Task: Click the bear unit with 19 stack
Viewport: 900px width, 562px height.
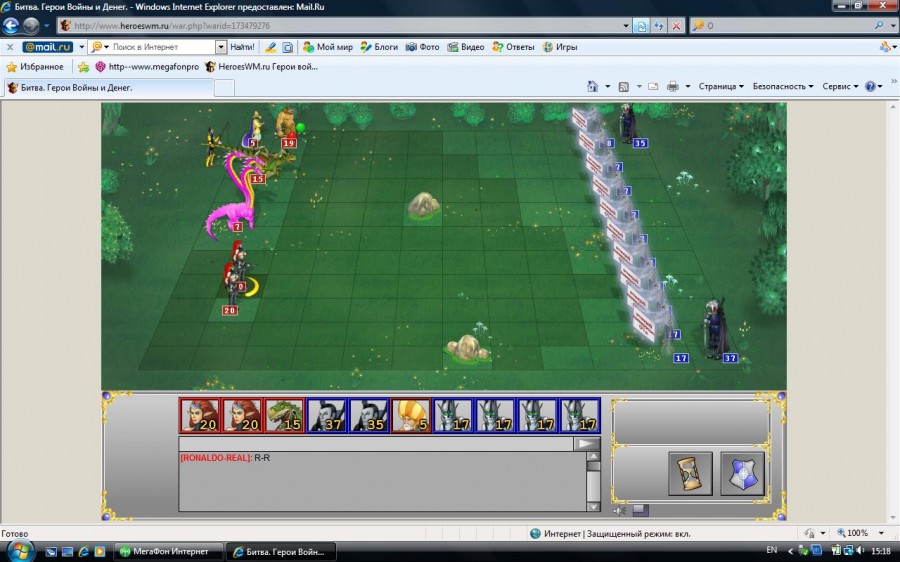Action: tap(285, 123)
